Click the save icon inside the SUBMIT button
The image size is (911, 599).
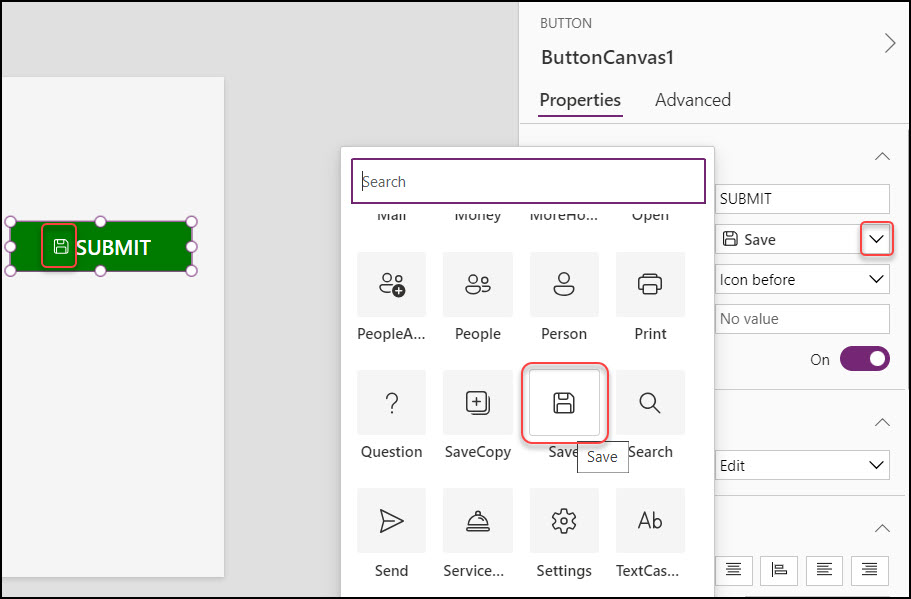coord(61,246)
